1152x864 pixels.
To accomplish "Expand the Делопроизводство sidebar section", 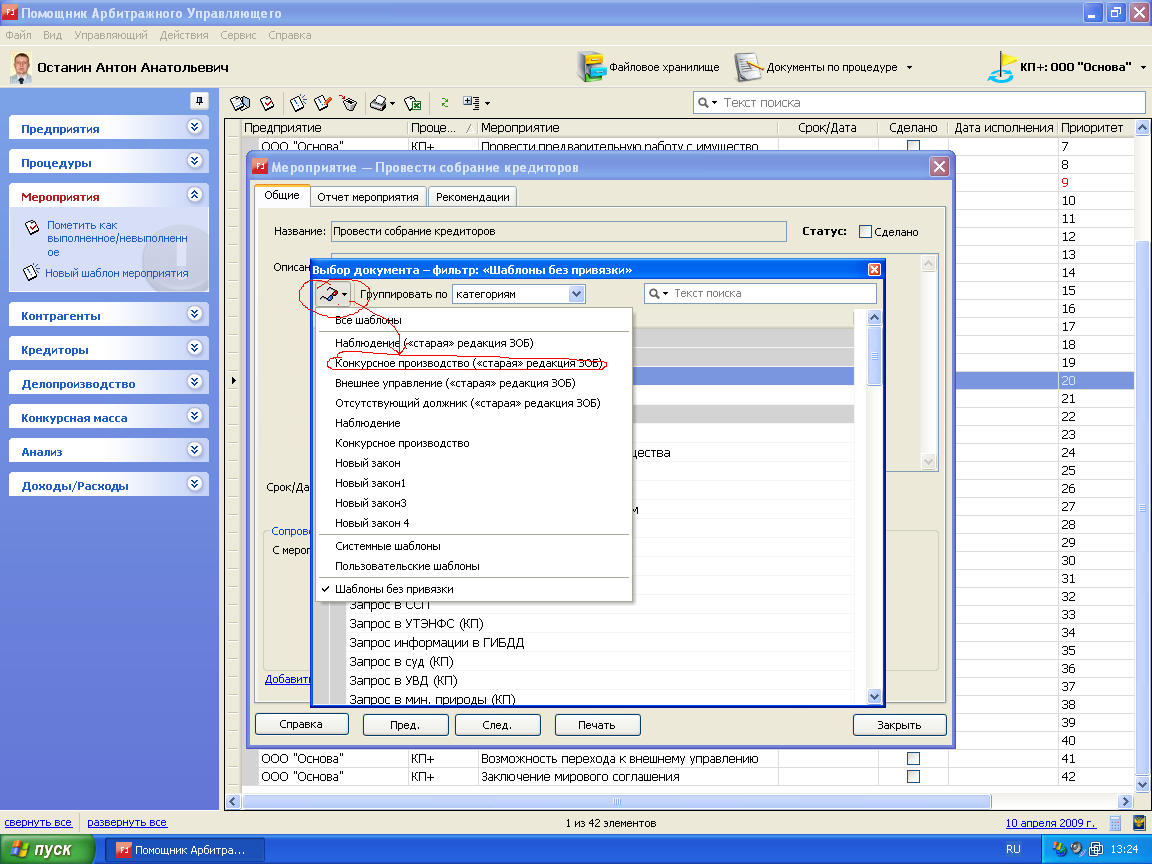I will click(195, 381).
